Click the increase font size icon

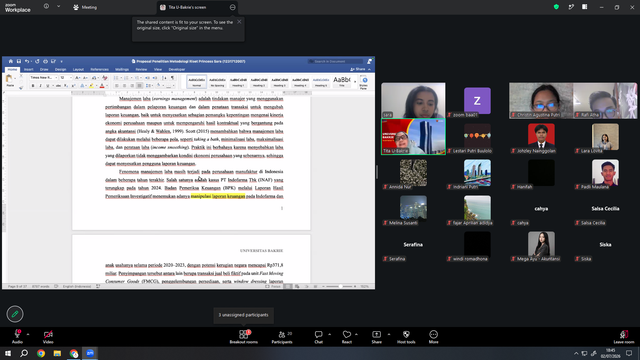point(77,78)
